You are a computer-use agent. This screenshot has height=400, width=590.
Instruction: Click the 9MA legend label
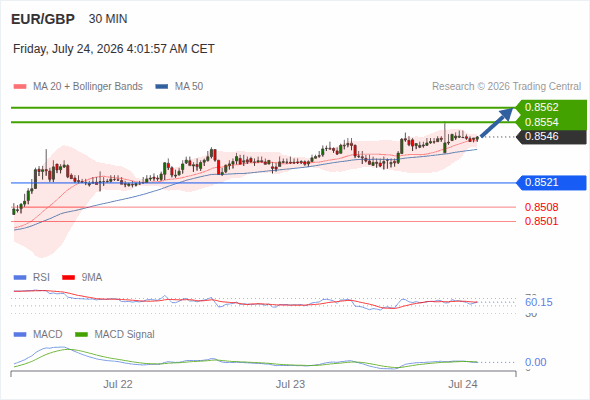click(92, 278)
